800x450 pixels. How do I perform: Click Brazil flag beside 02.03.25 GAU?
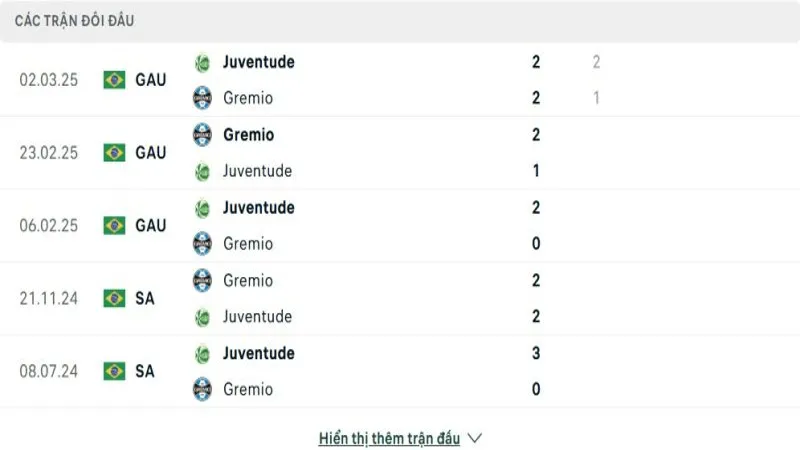[x=114, y=80]
